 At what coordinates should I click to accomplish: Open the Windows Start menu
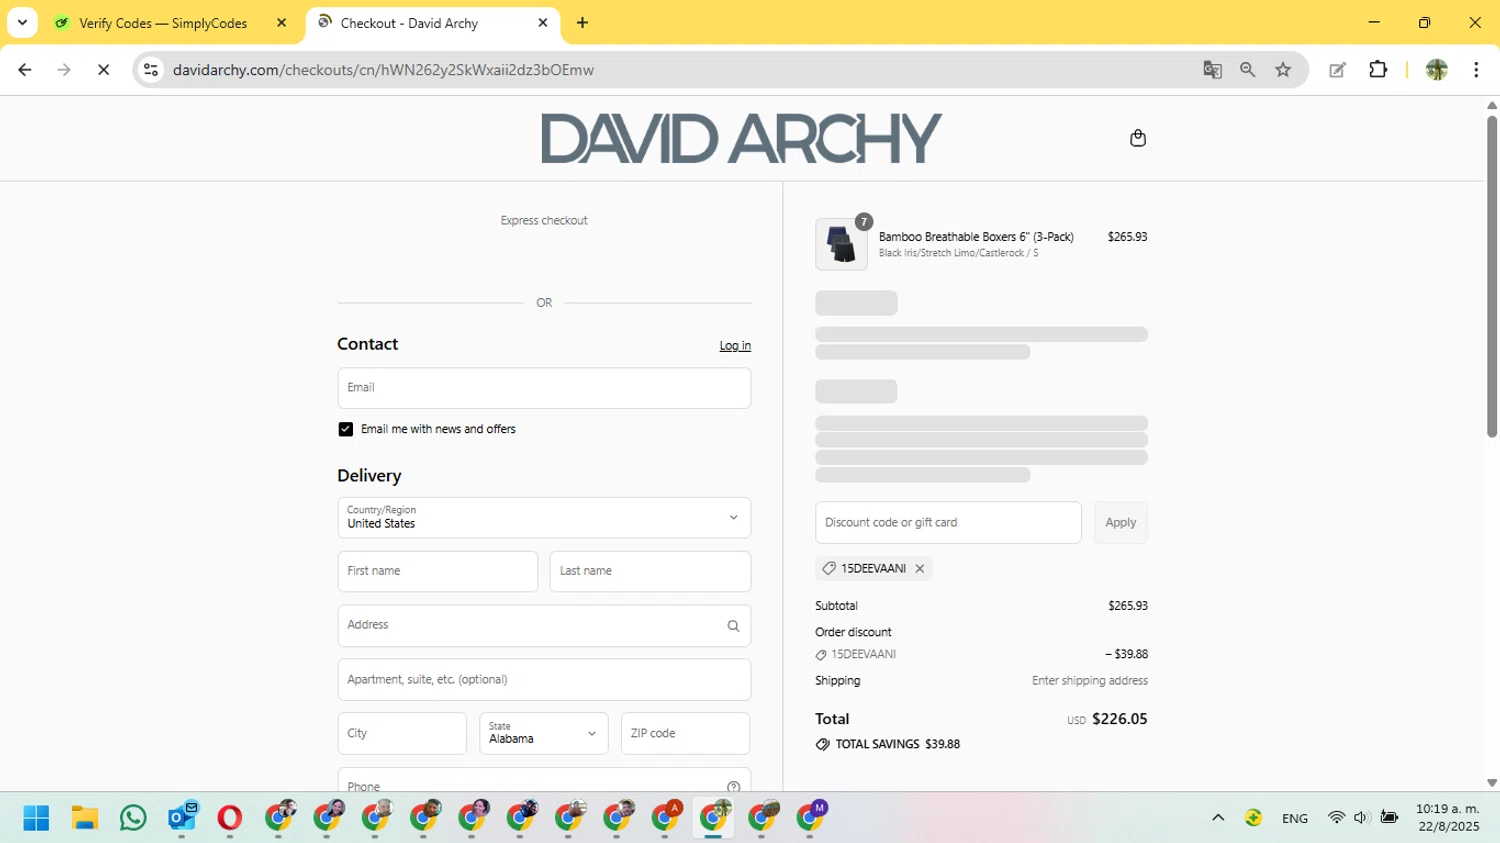[x=36, y=818]
